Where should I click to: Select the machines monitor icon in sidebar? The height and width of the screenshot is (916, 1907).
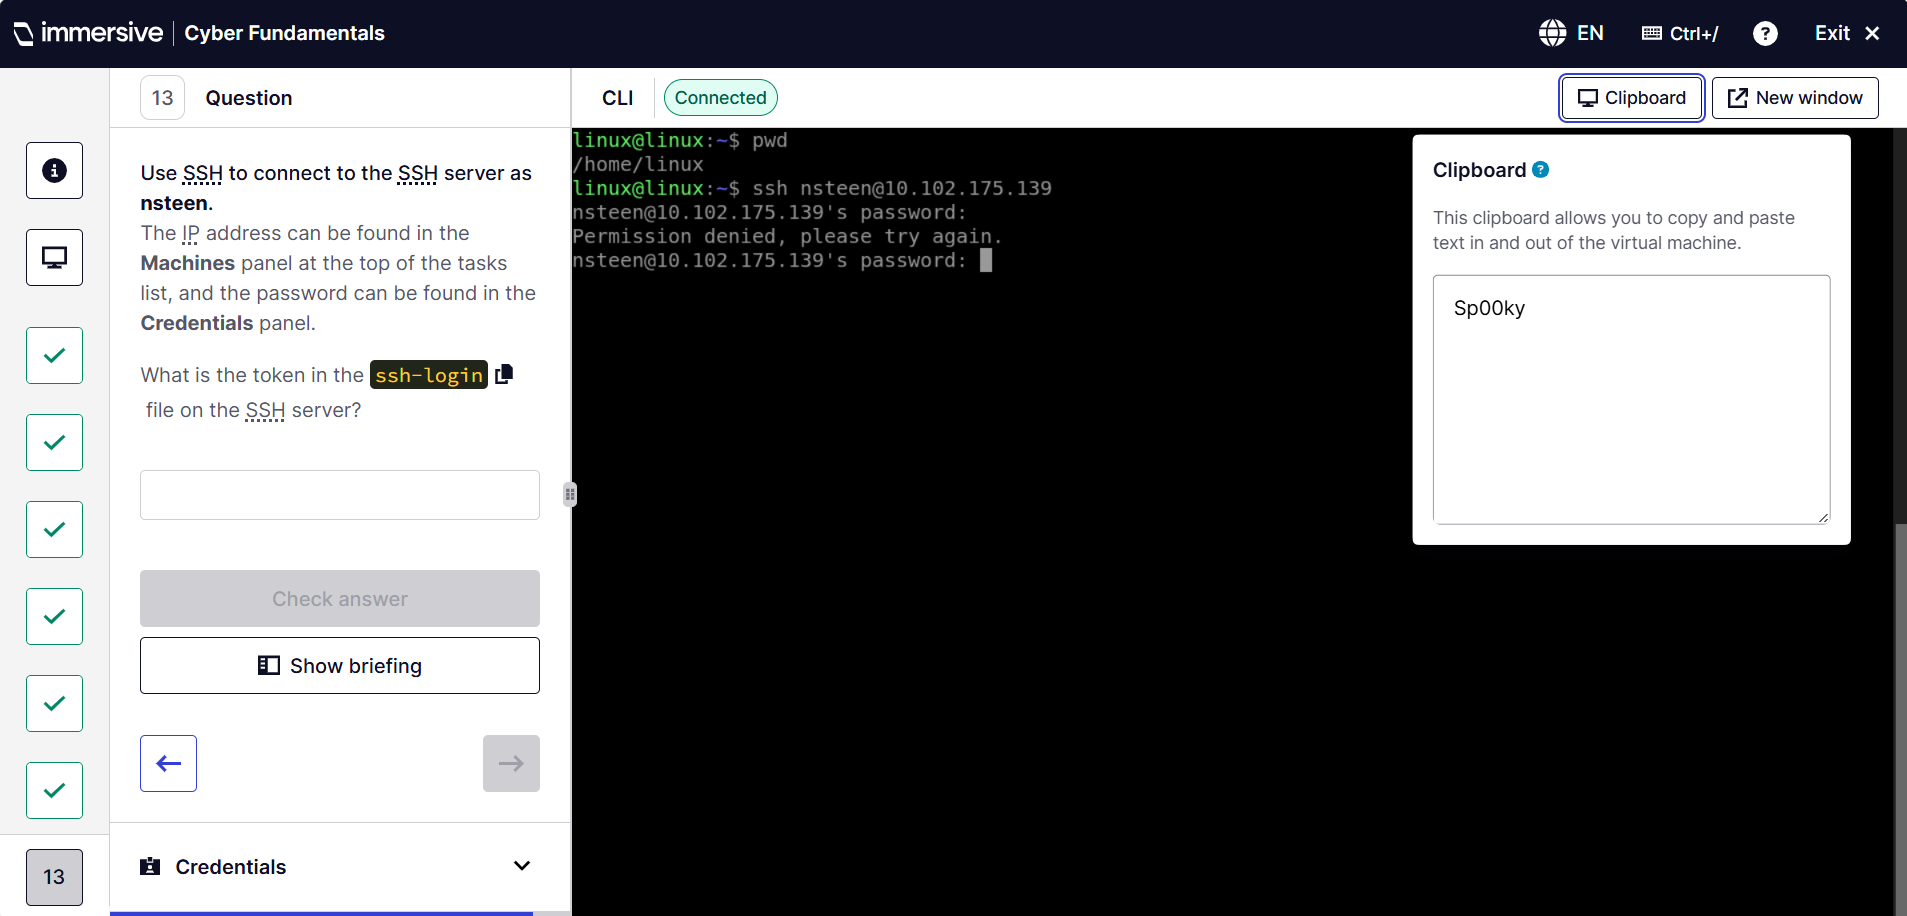click(x=54, y=257)
